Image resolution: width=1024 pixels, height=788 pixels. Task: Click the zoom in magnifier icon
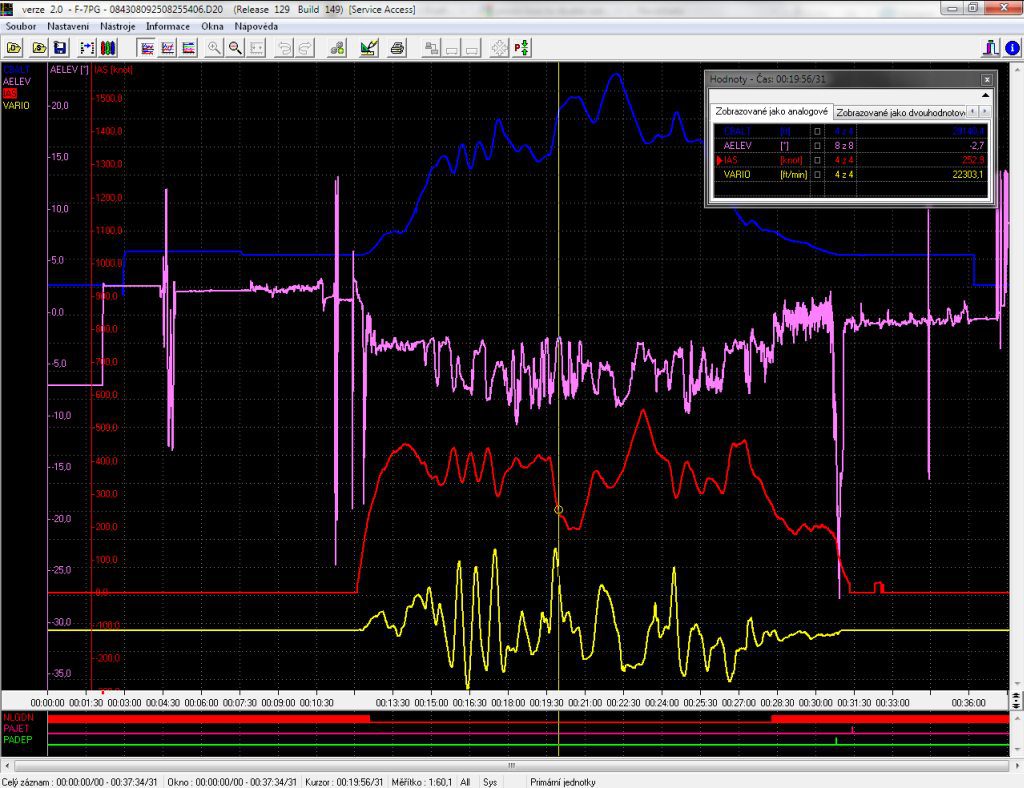click(215, 47)
